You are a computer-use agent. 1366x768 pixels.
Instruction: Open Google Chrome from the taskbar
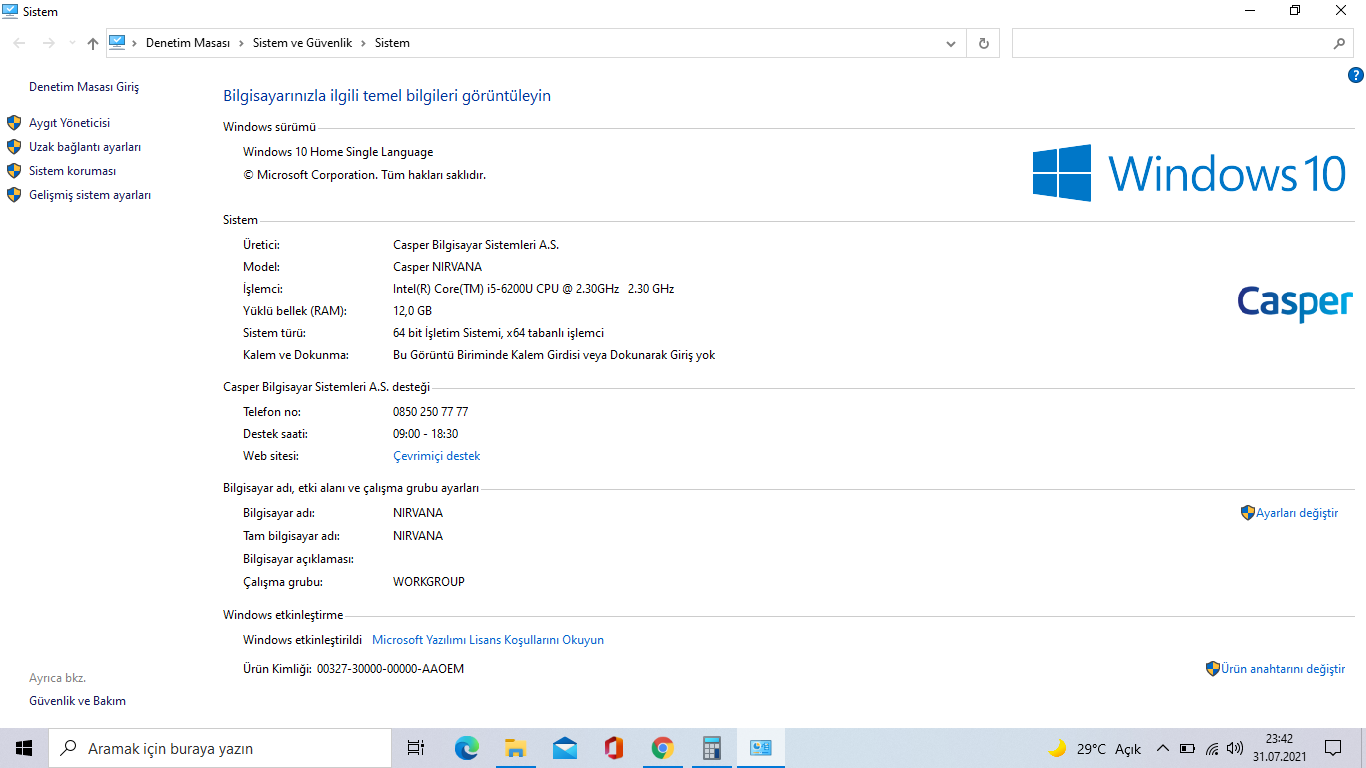[662, 748]
